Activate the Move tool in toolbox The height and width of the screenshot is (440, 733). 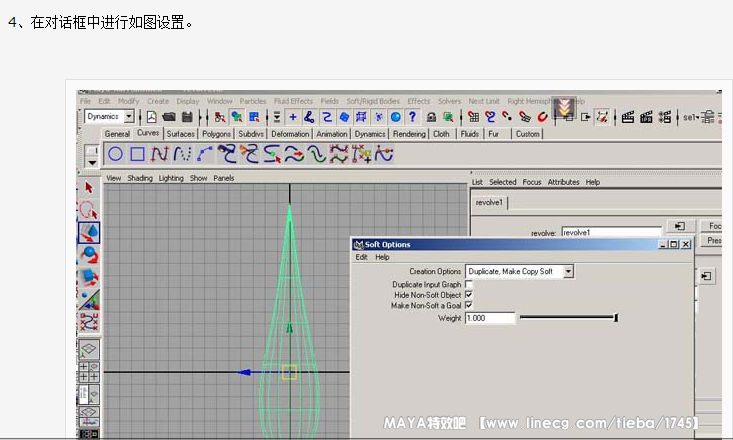point(89,232)
